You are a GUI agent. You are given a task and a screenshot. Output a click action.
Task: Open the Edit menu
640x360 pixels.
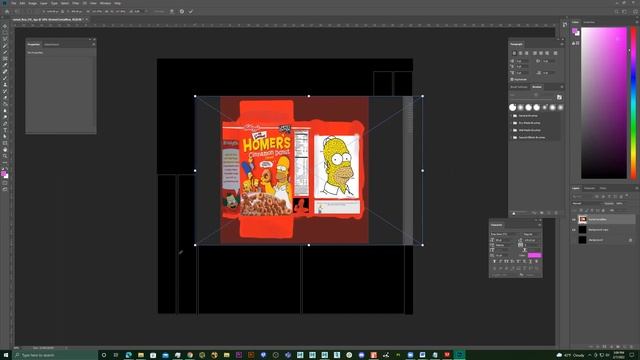point(22,3)
